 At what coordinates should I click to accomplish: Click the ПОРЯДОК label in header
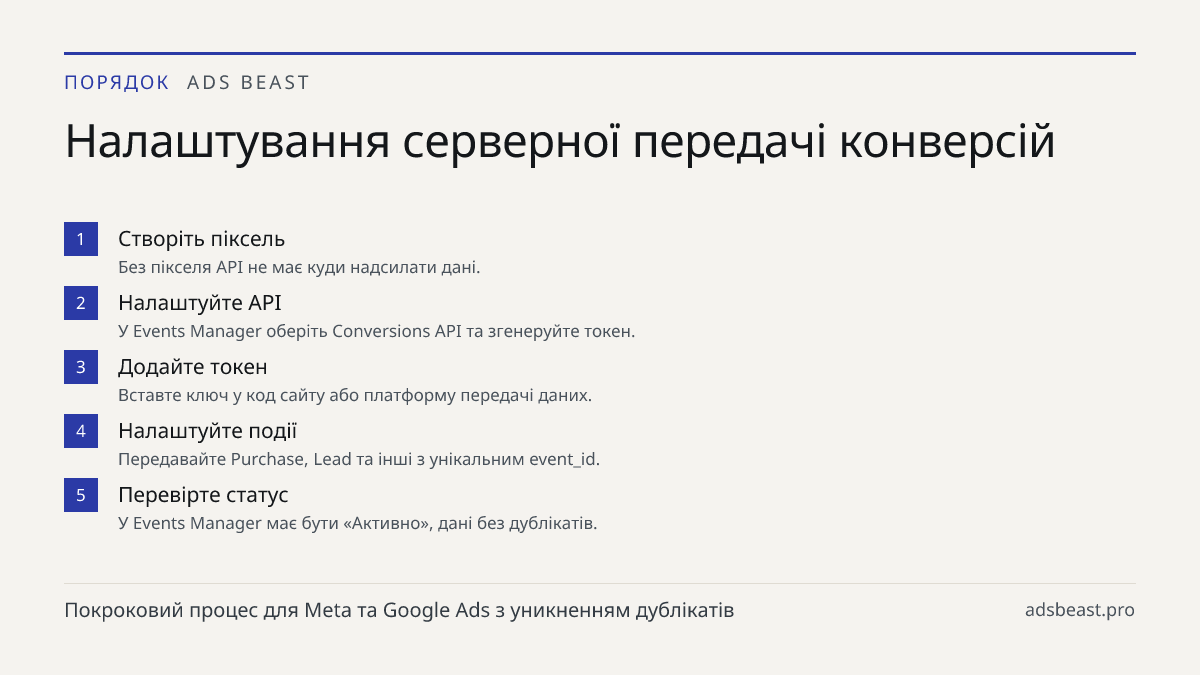tap(117, 83)
